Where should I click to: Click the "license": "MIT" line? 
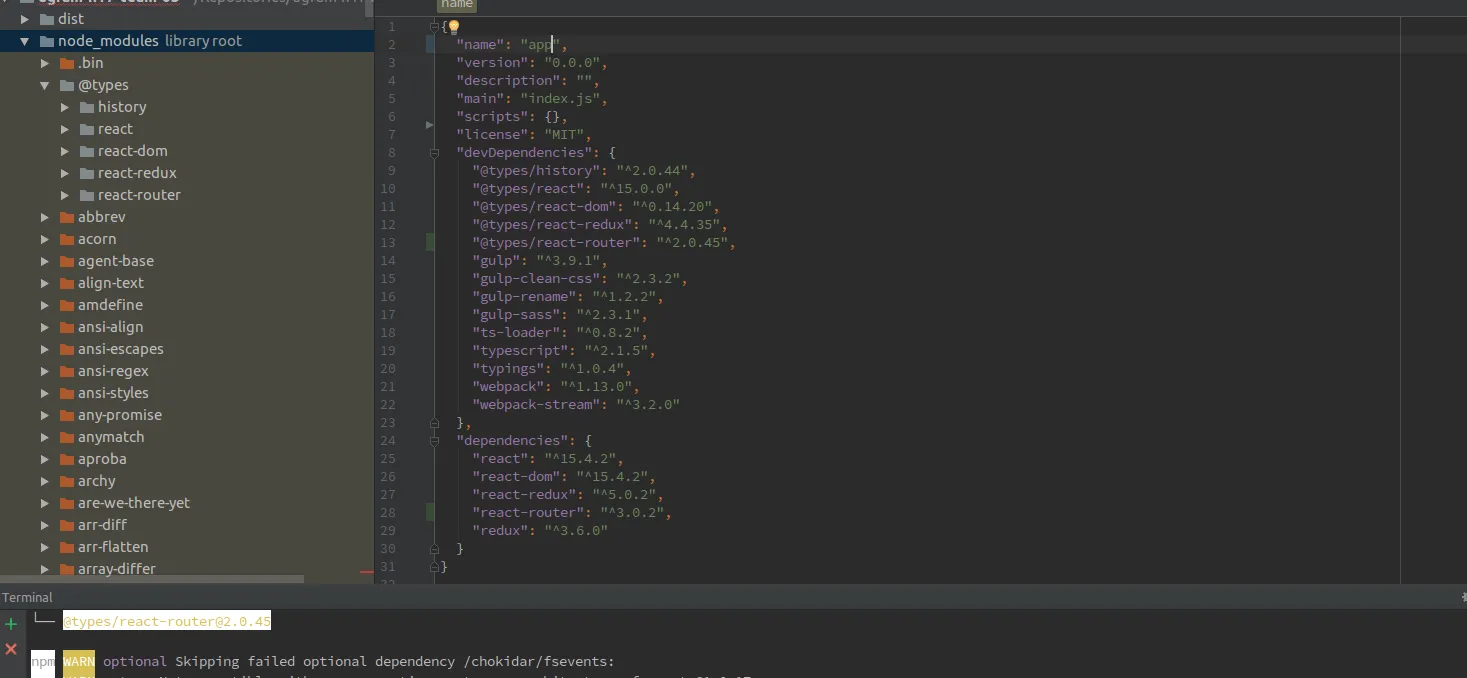524,135
